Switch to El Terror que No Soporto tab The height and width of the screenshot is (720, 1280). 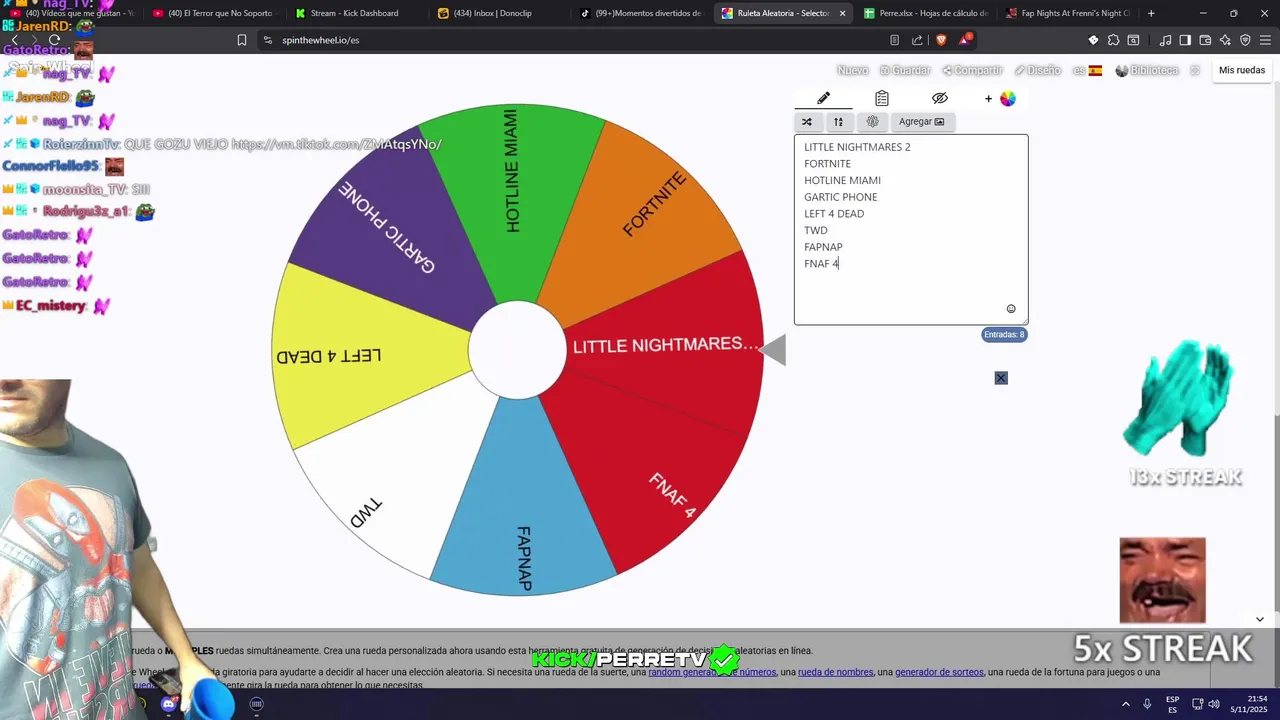click(212, 13)
